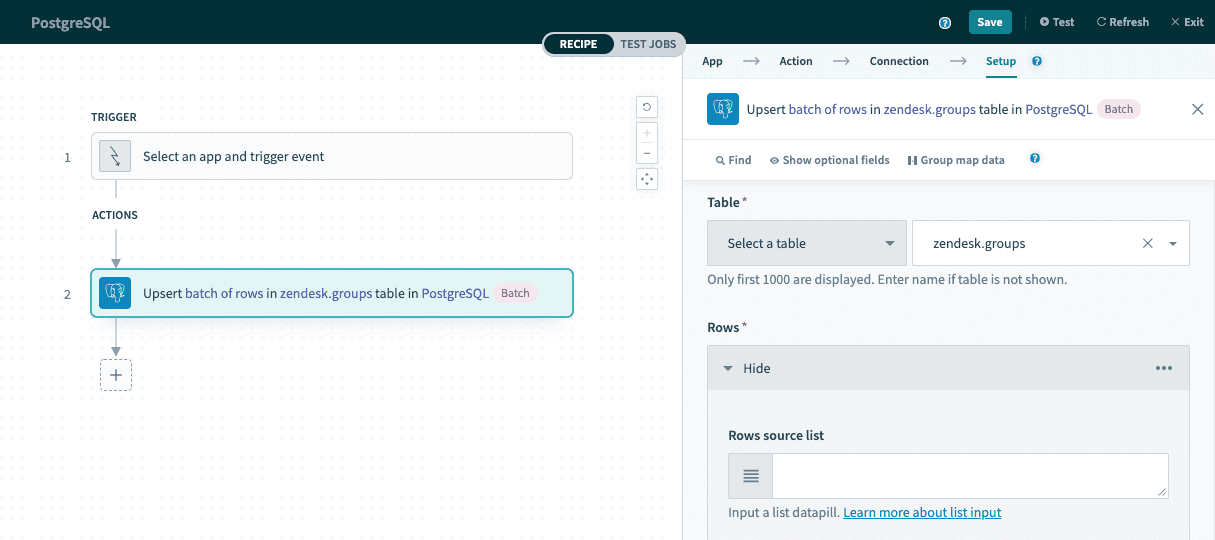Image resolution: width=1215 pixels, height=540 pixels.
Task: Expand the zendesk.groups table dropdown arrow
Action: click(x=1172, y=243)
